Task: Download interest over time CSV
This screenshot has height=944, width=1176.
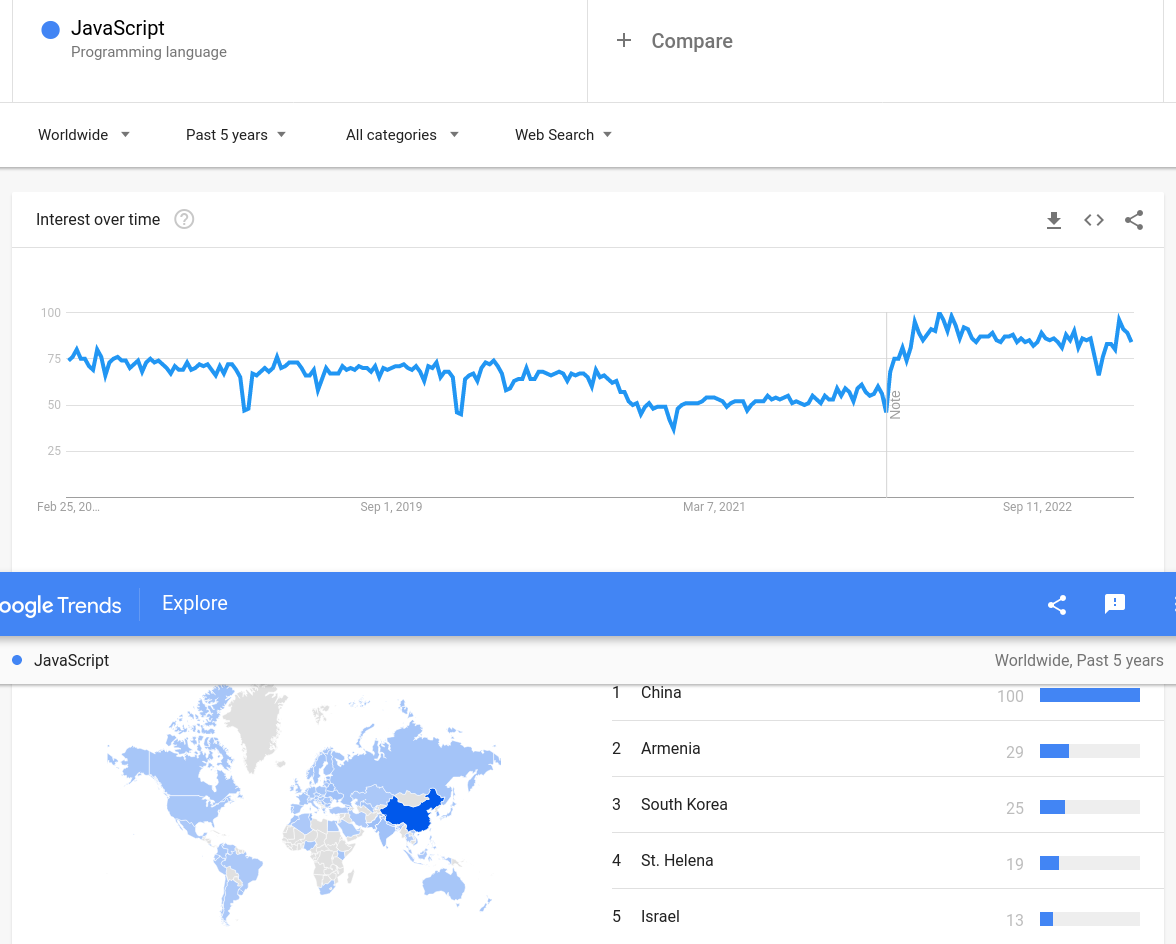Action: click(1053, 220)
